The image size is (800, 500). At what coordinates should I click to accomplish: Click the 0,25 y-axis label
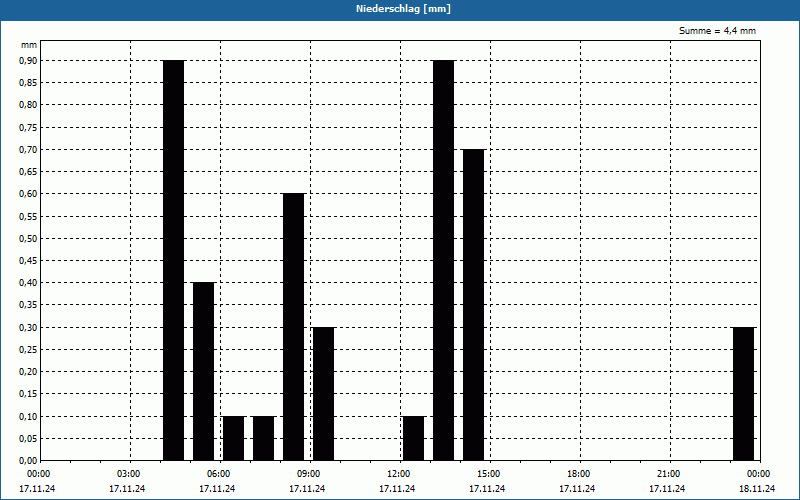(x=28, y=349)
